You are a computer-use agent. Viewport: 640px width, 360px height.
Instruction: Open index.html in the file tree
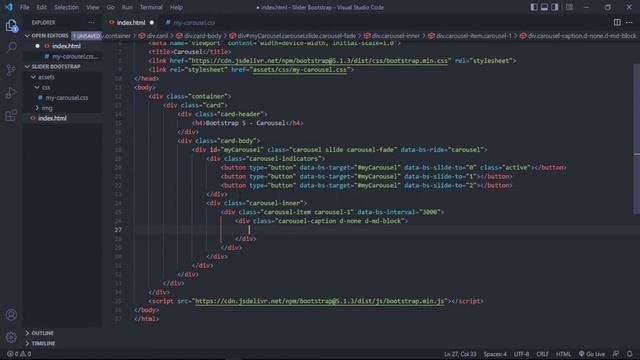(52, 118)
